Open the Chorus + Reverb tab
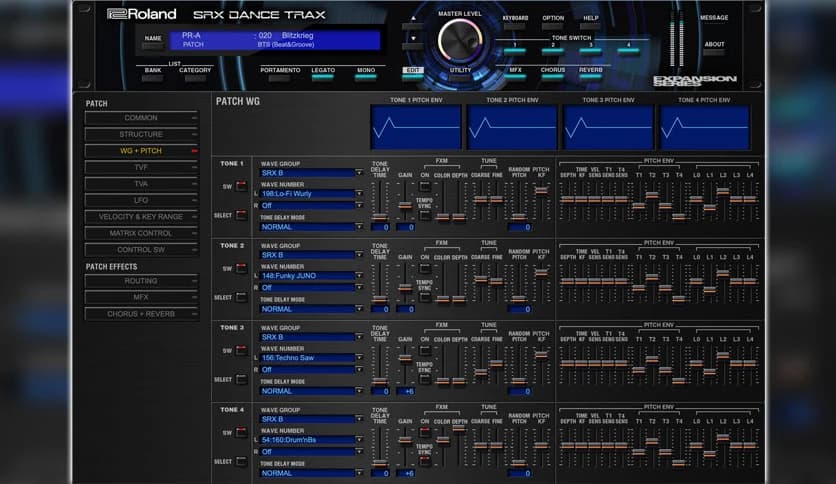Viewport: 836px width, 484px height. pos(141,314)
